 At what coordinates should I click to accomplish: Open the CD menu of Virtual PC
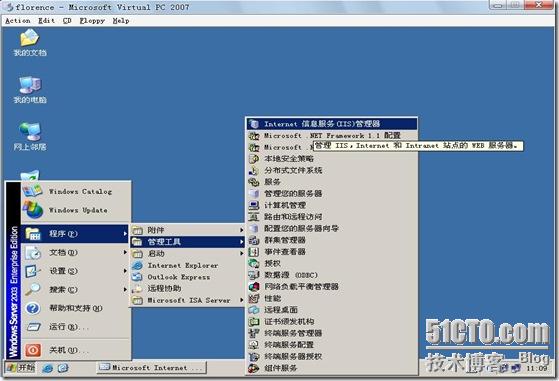pyautogui.click(x=67, y=21)
